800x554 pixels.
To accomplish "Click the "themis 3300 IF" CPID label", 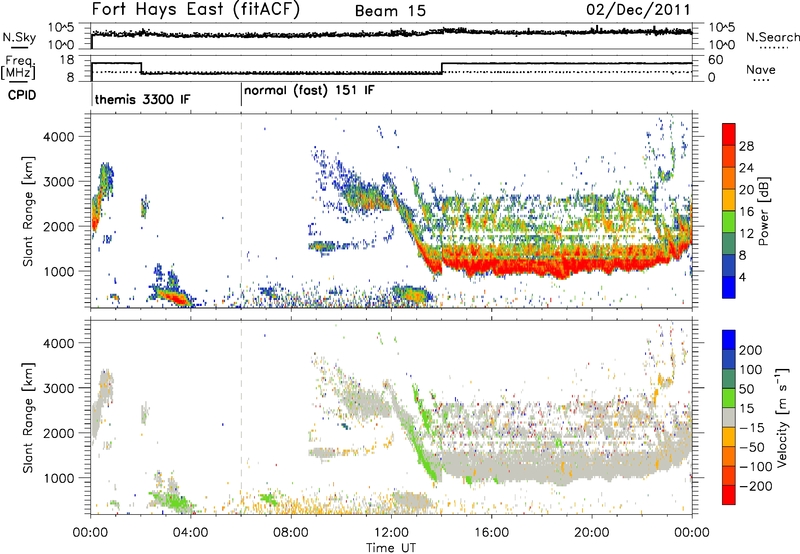I will coord(142,99).
